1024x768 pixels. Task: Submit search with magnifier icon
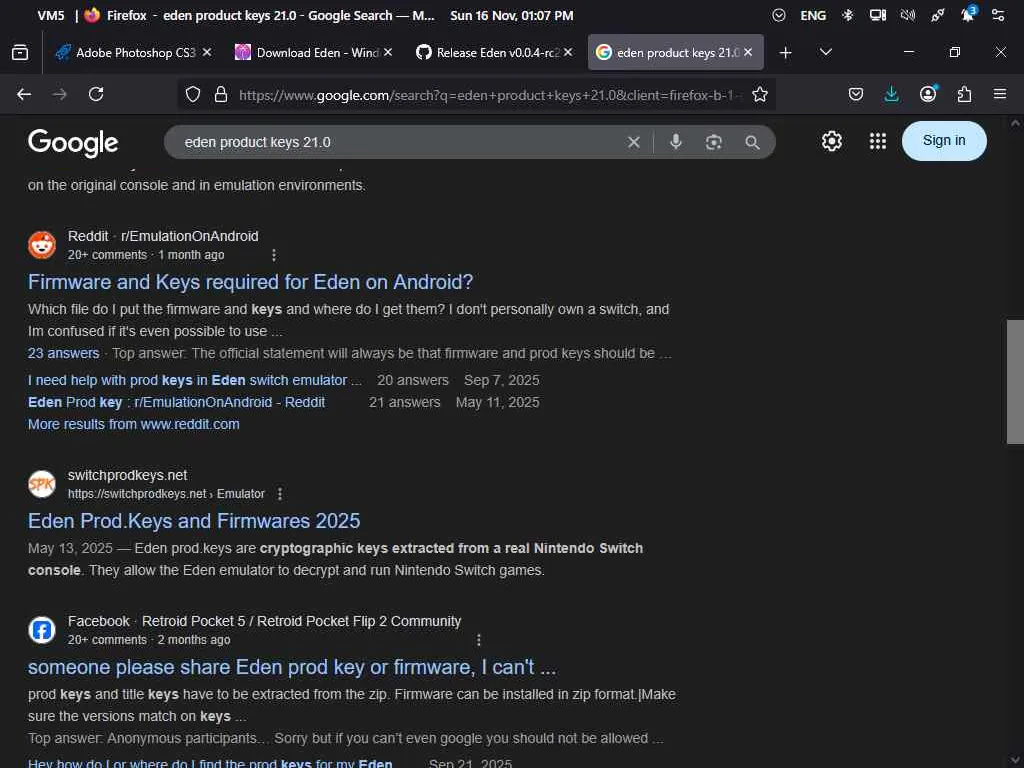tap(752, 142)
